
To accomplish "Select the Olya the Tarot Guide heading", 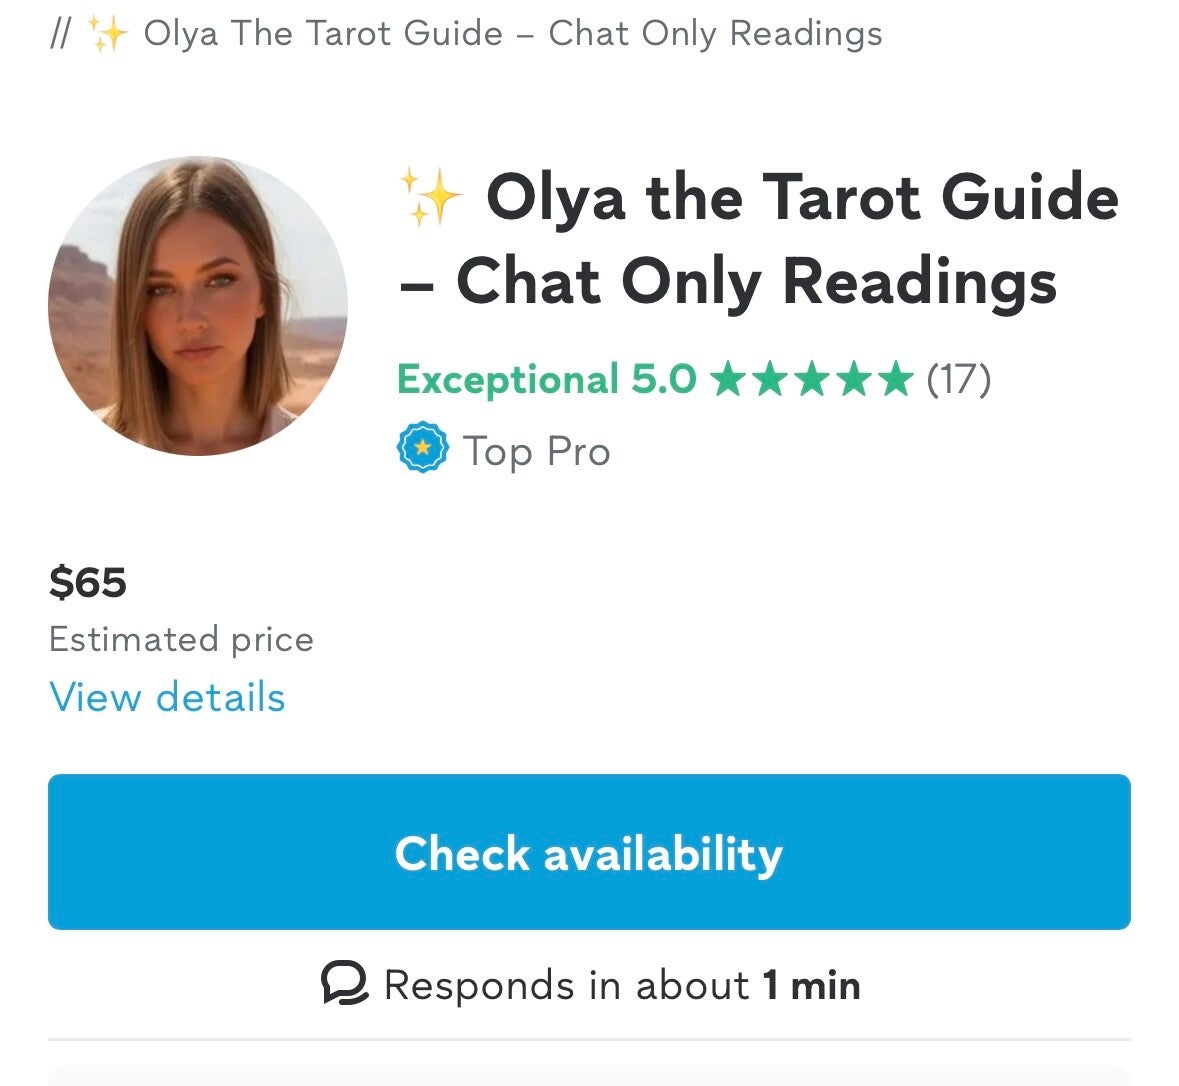I will (x=757, y=239).
